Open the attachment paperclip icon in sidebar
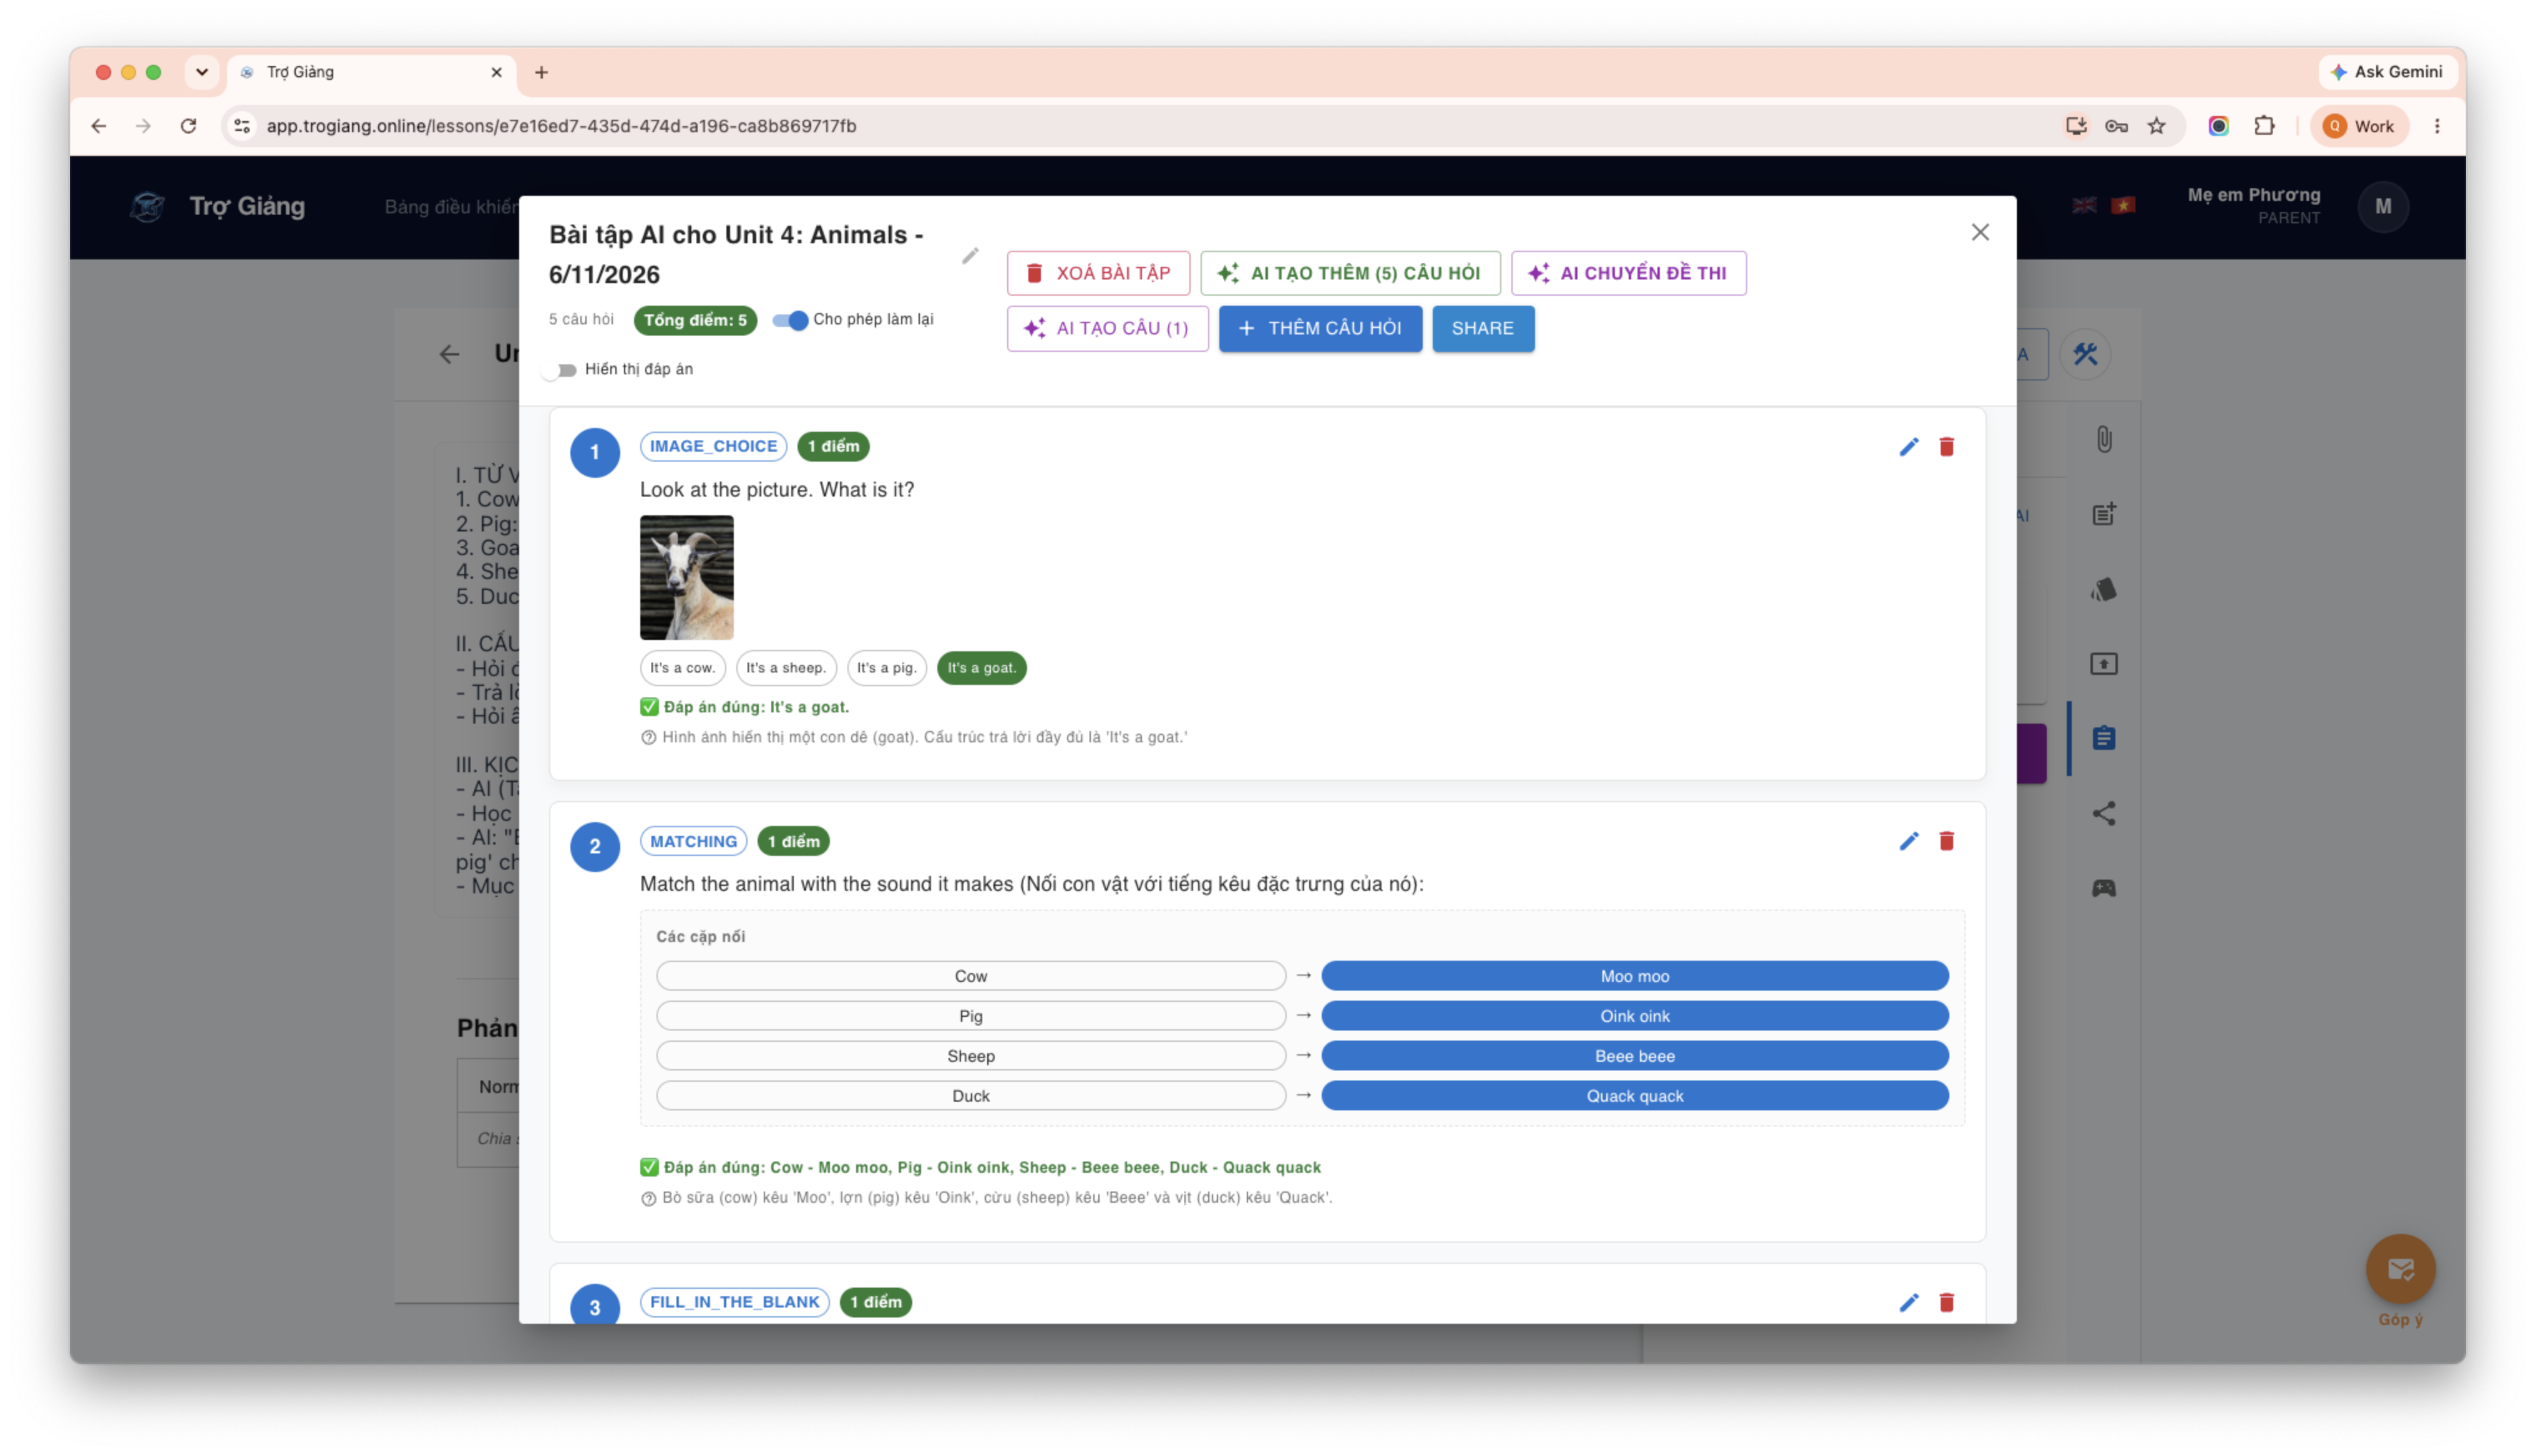 [2104, 440]
